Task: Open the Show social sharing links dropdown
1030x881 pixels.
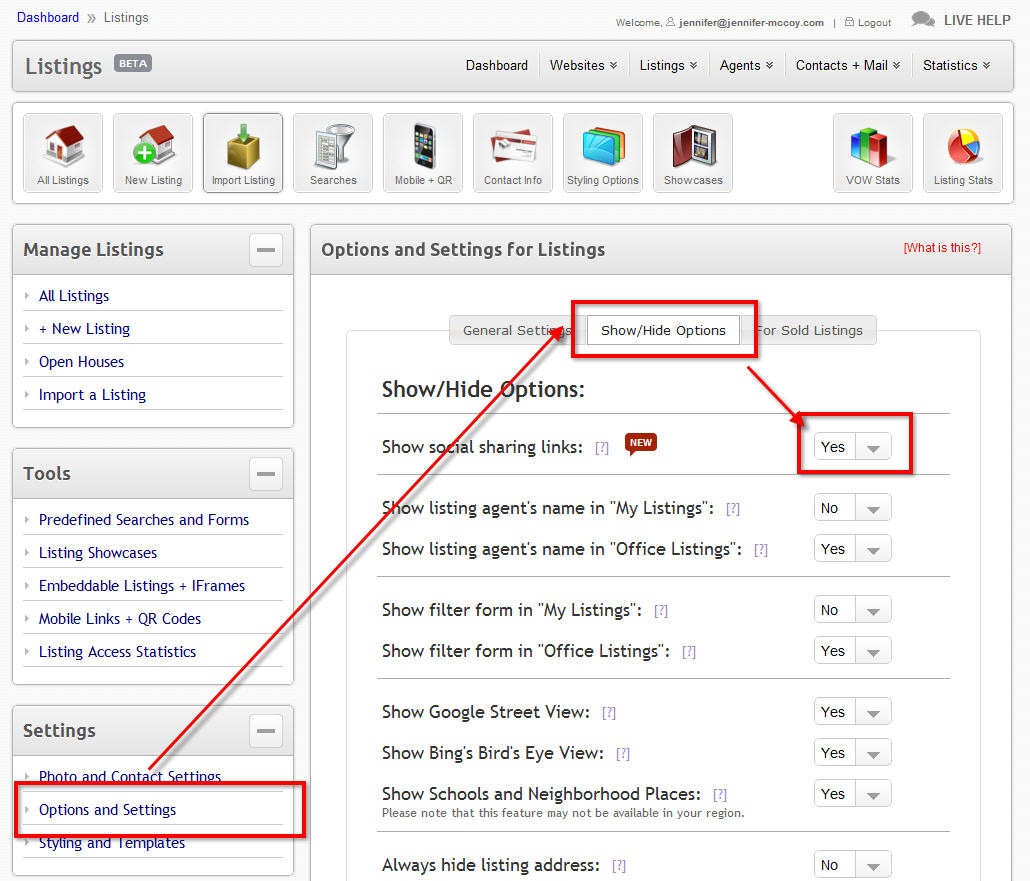Action: pyautogui.click(x=853, y=447)
